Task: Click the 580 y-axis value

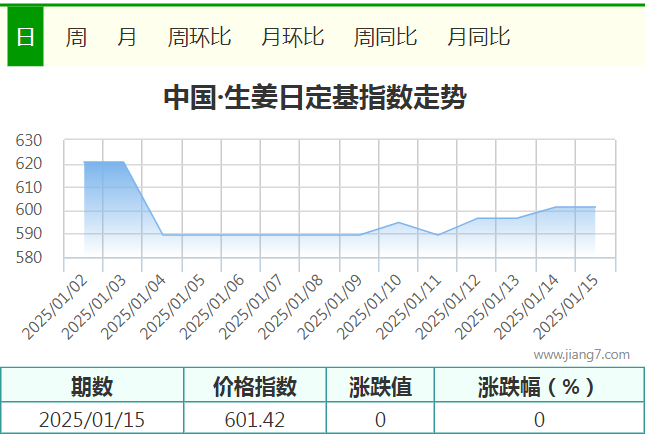Action: [x=29, y=258]
